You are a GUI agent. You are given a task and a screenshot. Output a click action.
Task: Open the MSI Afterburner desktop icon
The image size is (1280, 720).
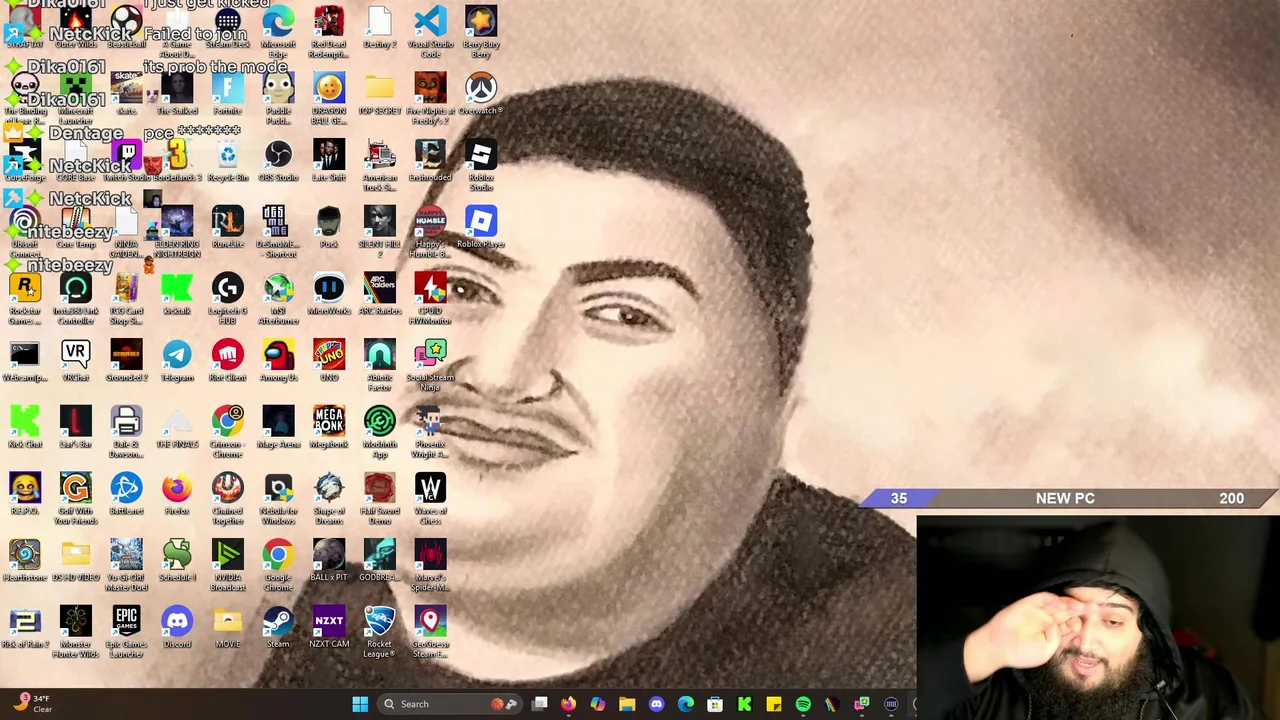click(x=278, y=298)
